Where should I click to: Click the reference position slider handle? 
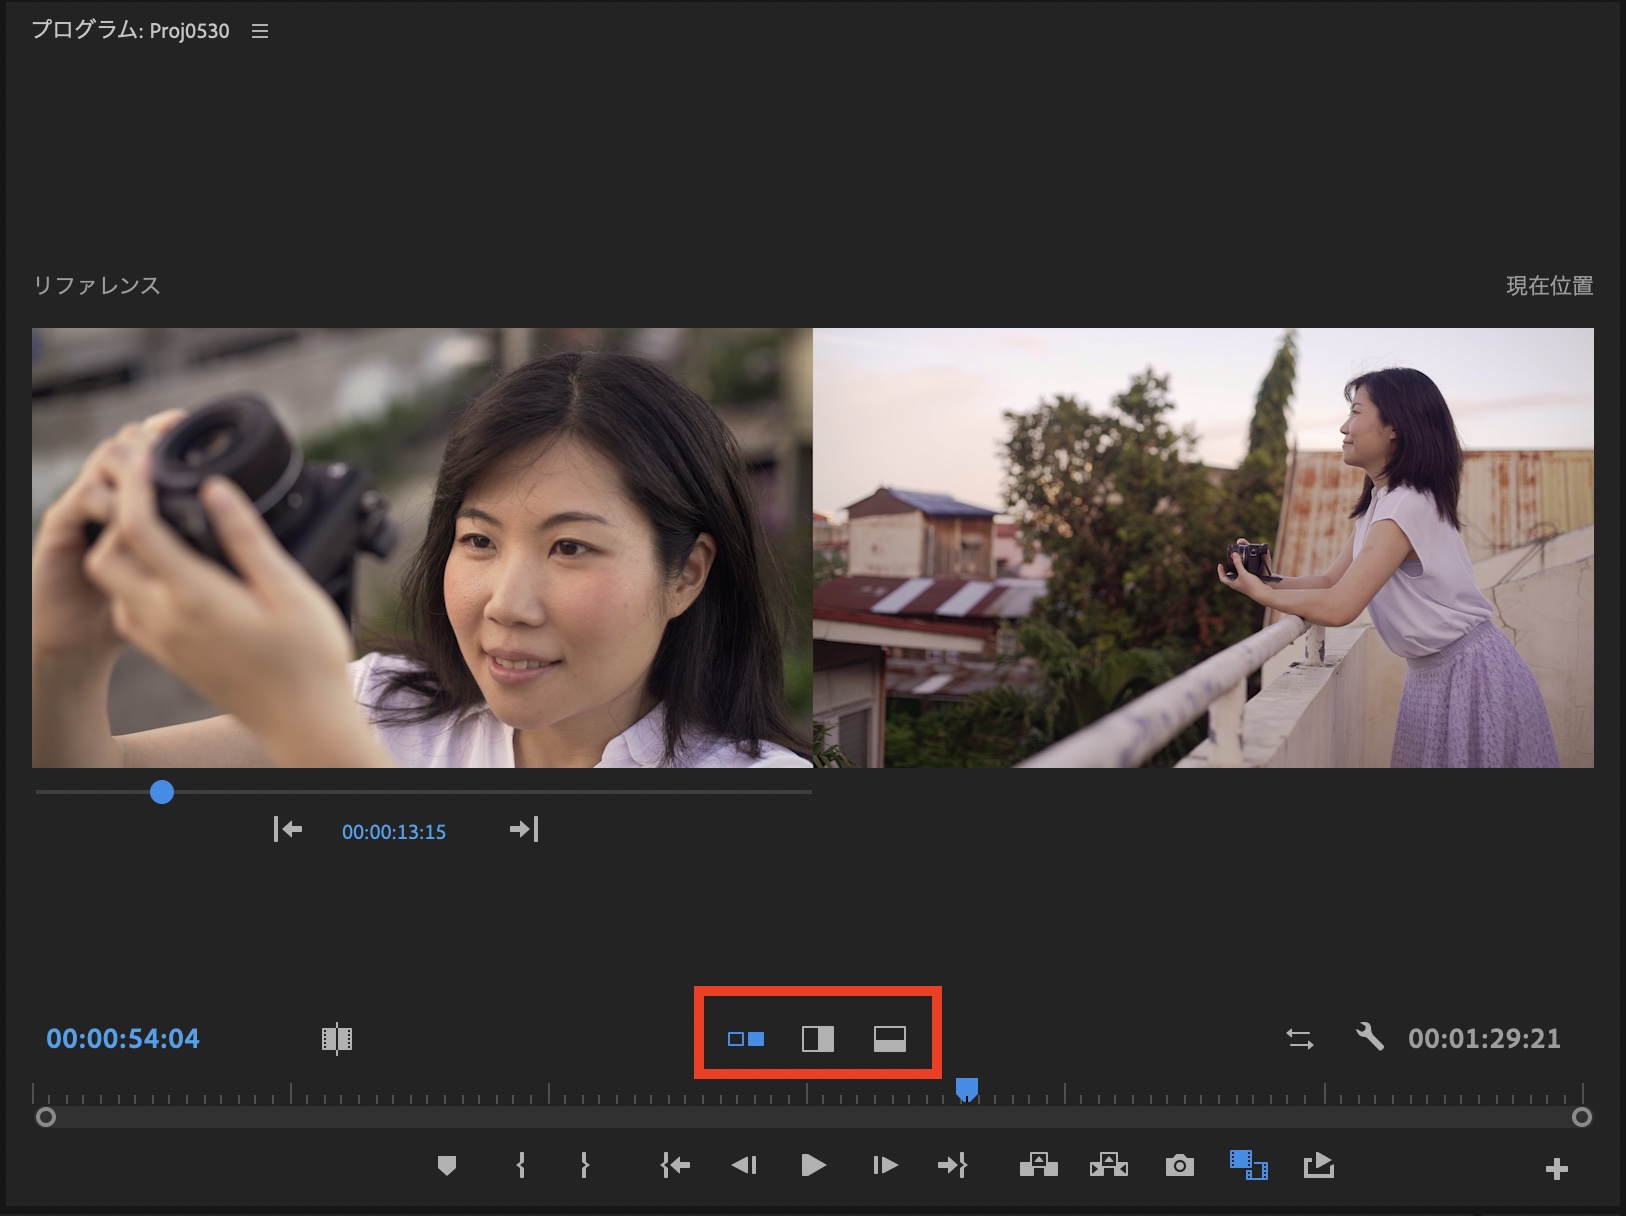tap(162, 792)
